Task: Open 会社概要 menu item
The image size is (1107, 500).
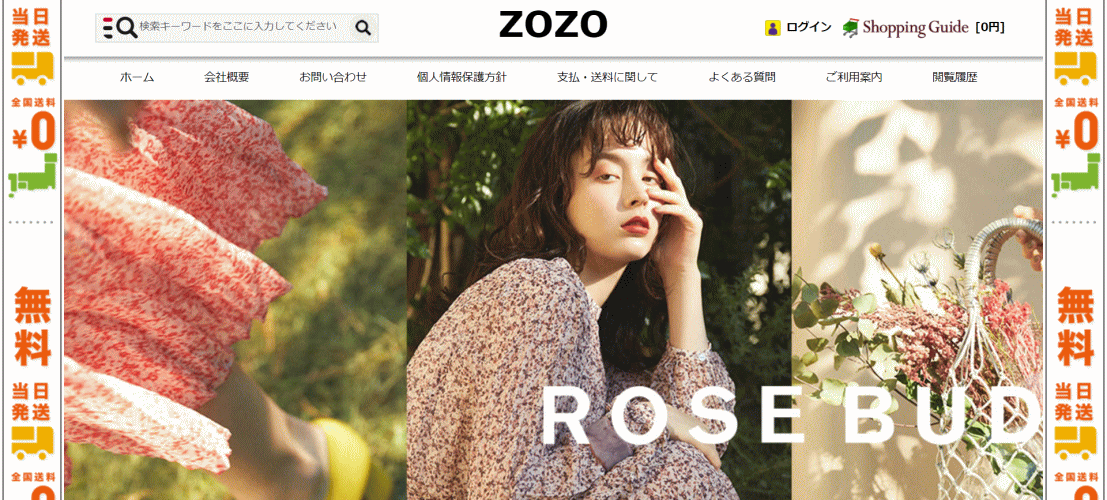Action: 227,78
